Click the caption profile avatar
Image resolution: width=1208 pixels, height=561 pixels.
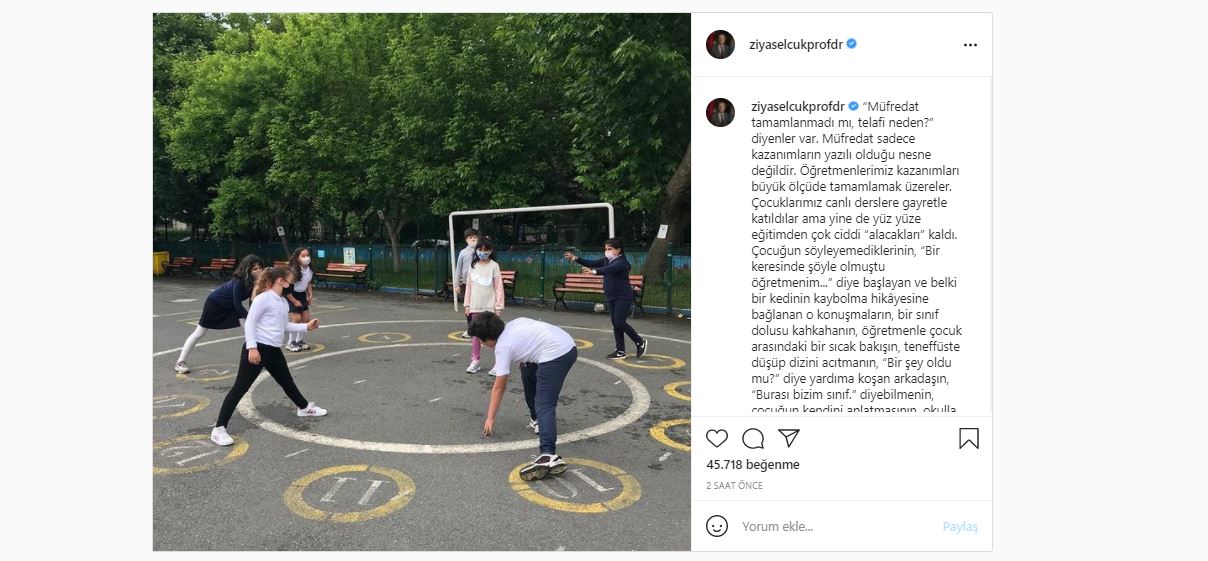point(720,112)
